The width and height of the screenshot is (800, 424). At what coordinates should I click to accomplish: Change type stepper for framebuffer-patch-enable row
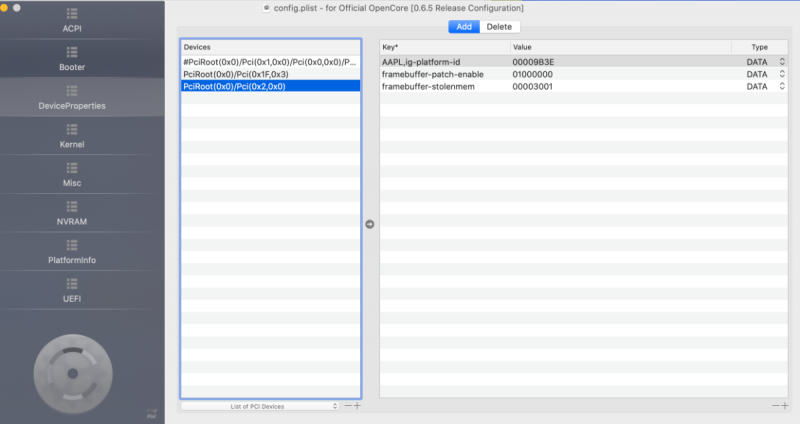point(782,74)
